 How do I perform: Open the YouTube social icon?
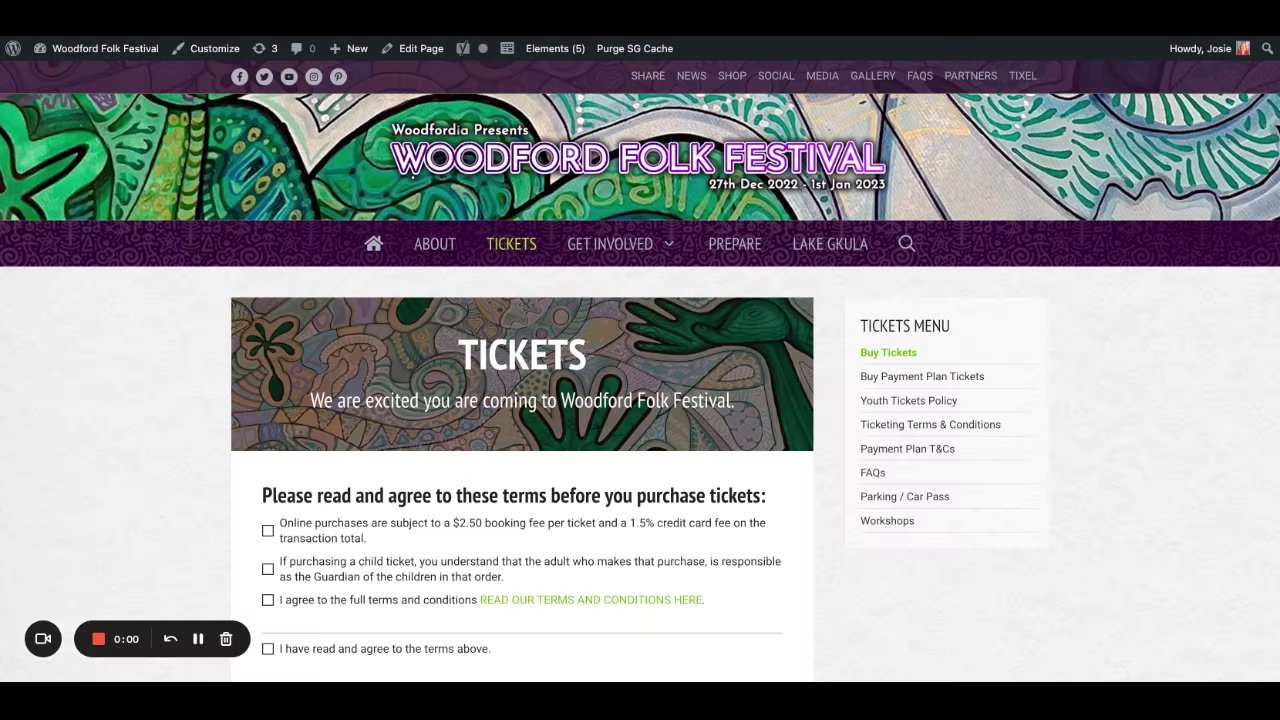click(x=289, y=76)
